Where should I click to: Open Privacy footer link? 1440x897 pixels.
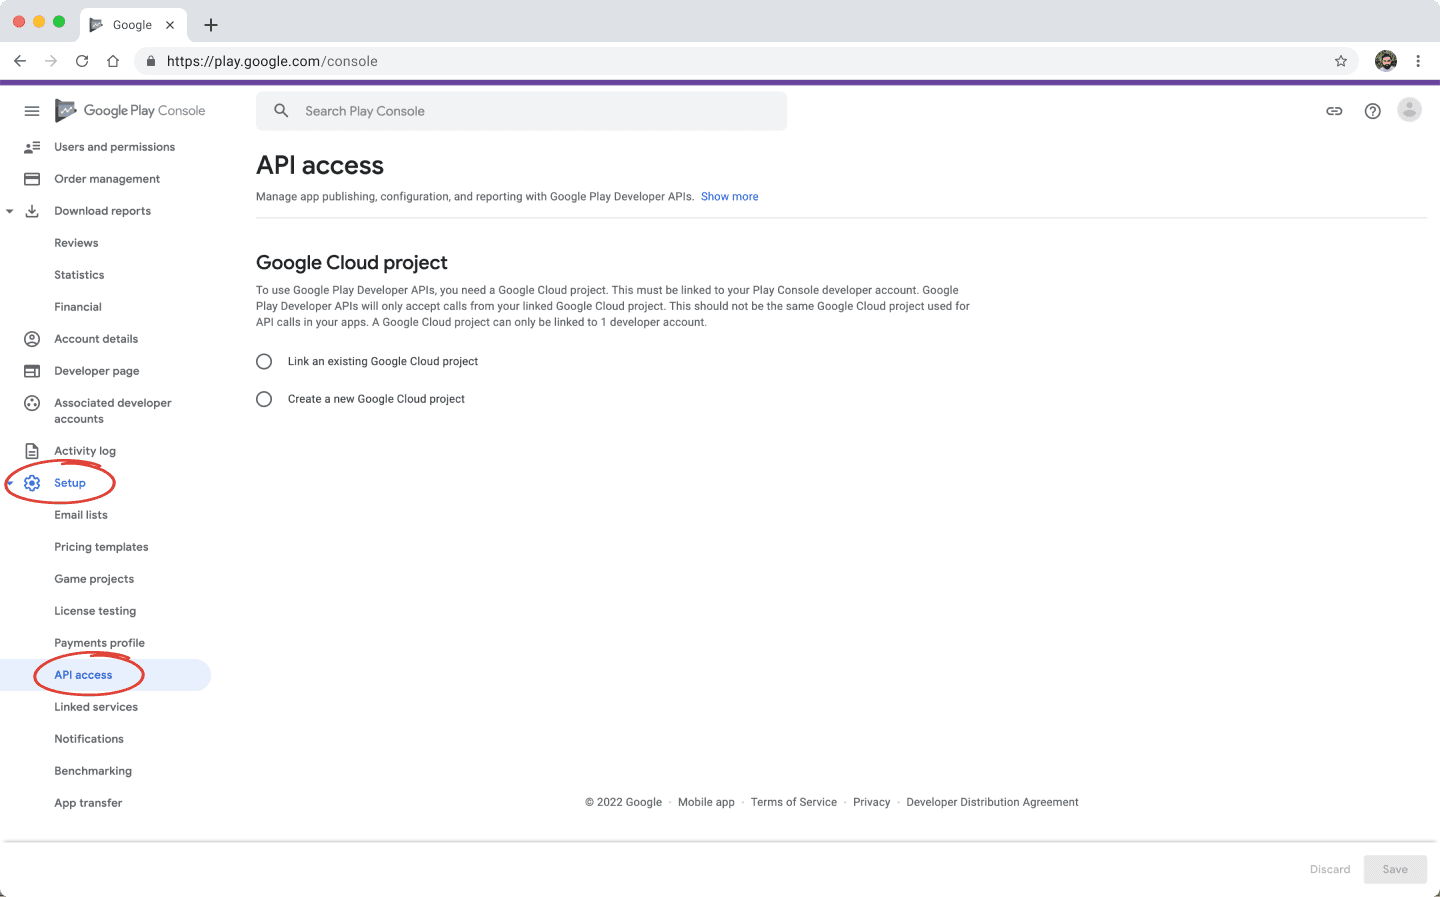pyautogui.click(x=871, y=802)
